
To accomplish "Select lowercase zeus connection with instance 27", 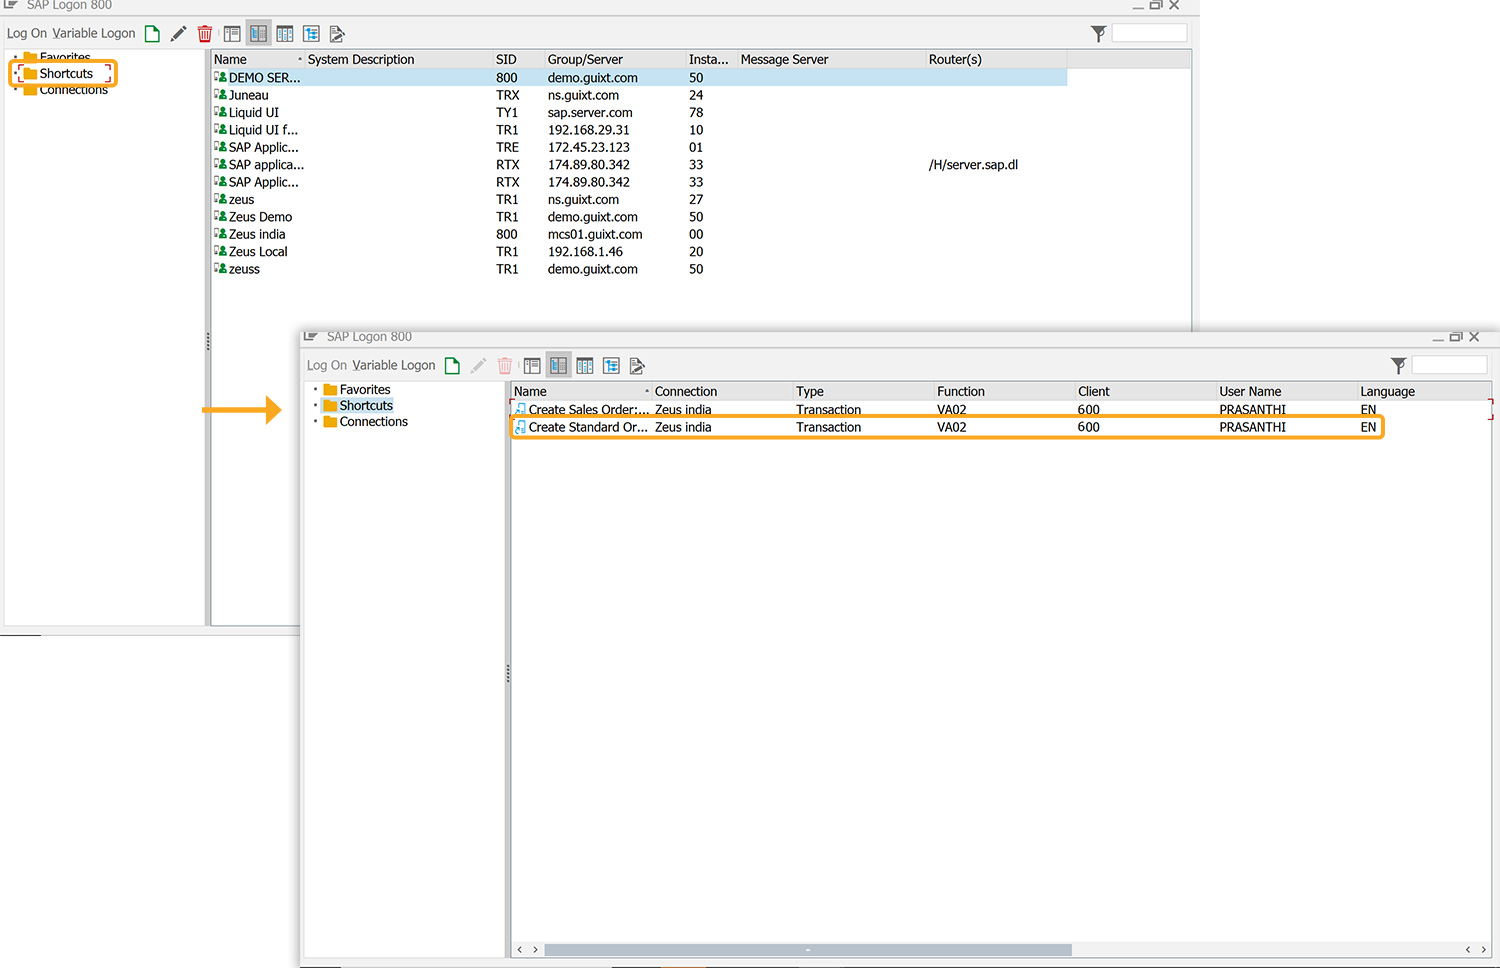I will pos(639,200).
